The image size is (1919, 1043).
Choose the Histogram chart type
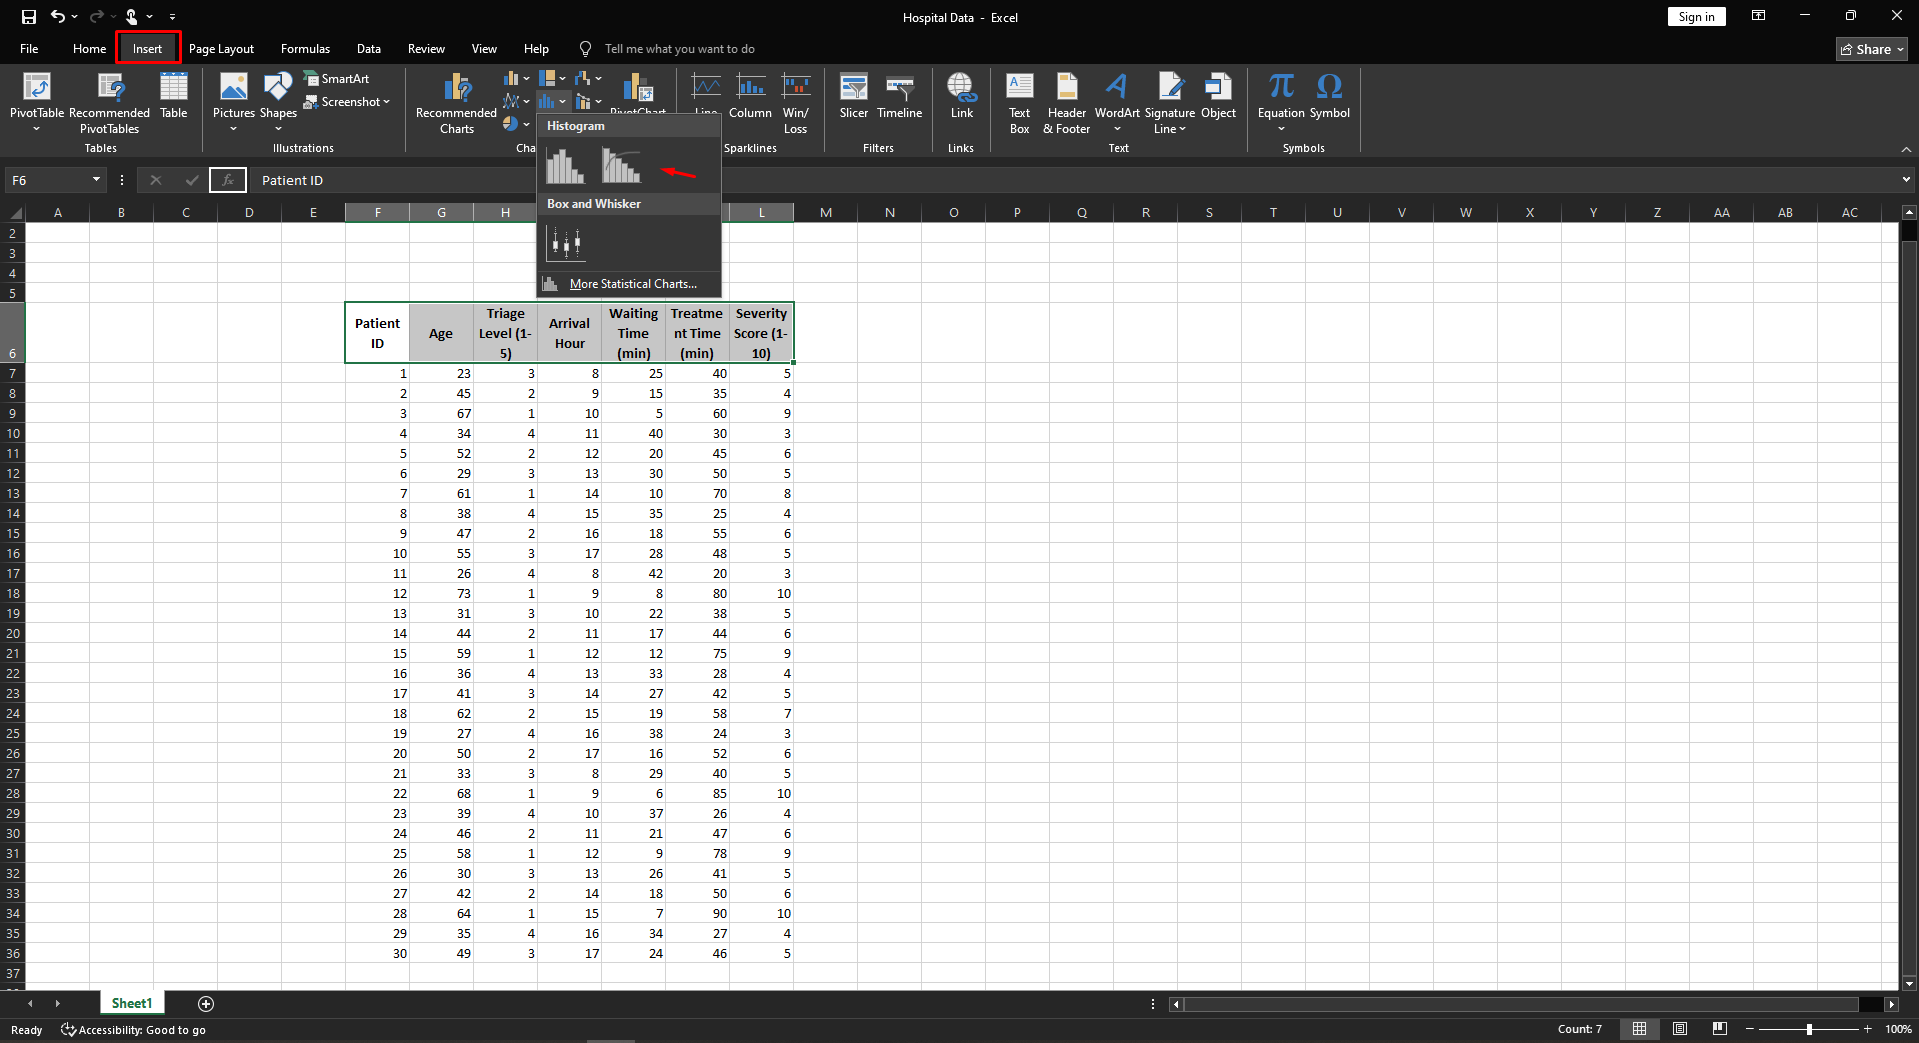click(x=565, y=166)
